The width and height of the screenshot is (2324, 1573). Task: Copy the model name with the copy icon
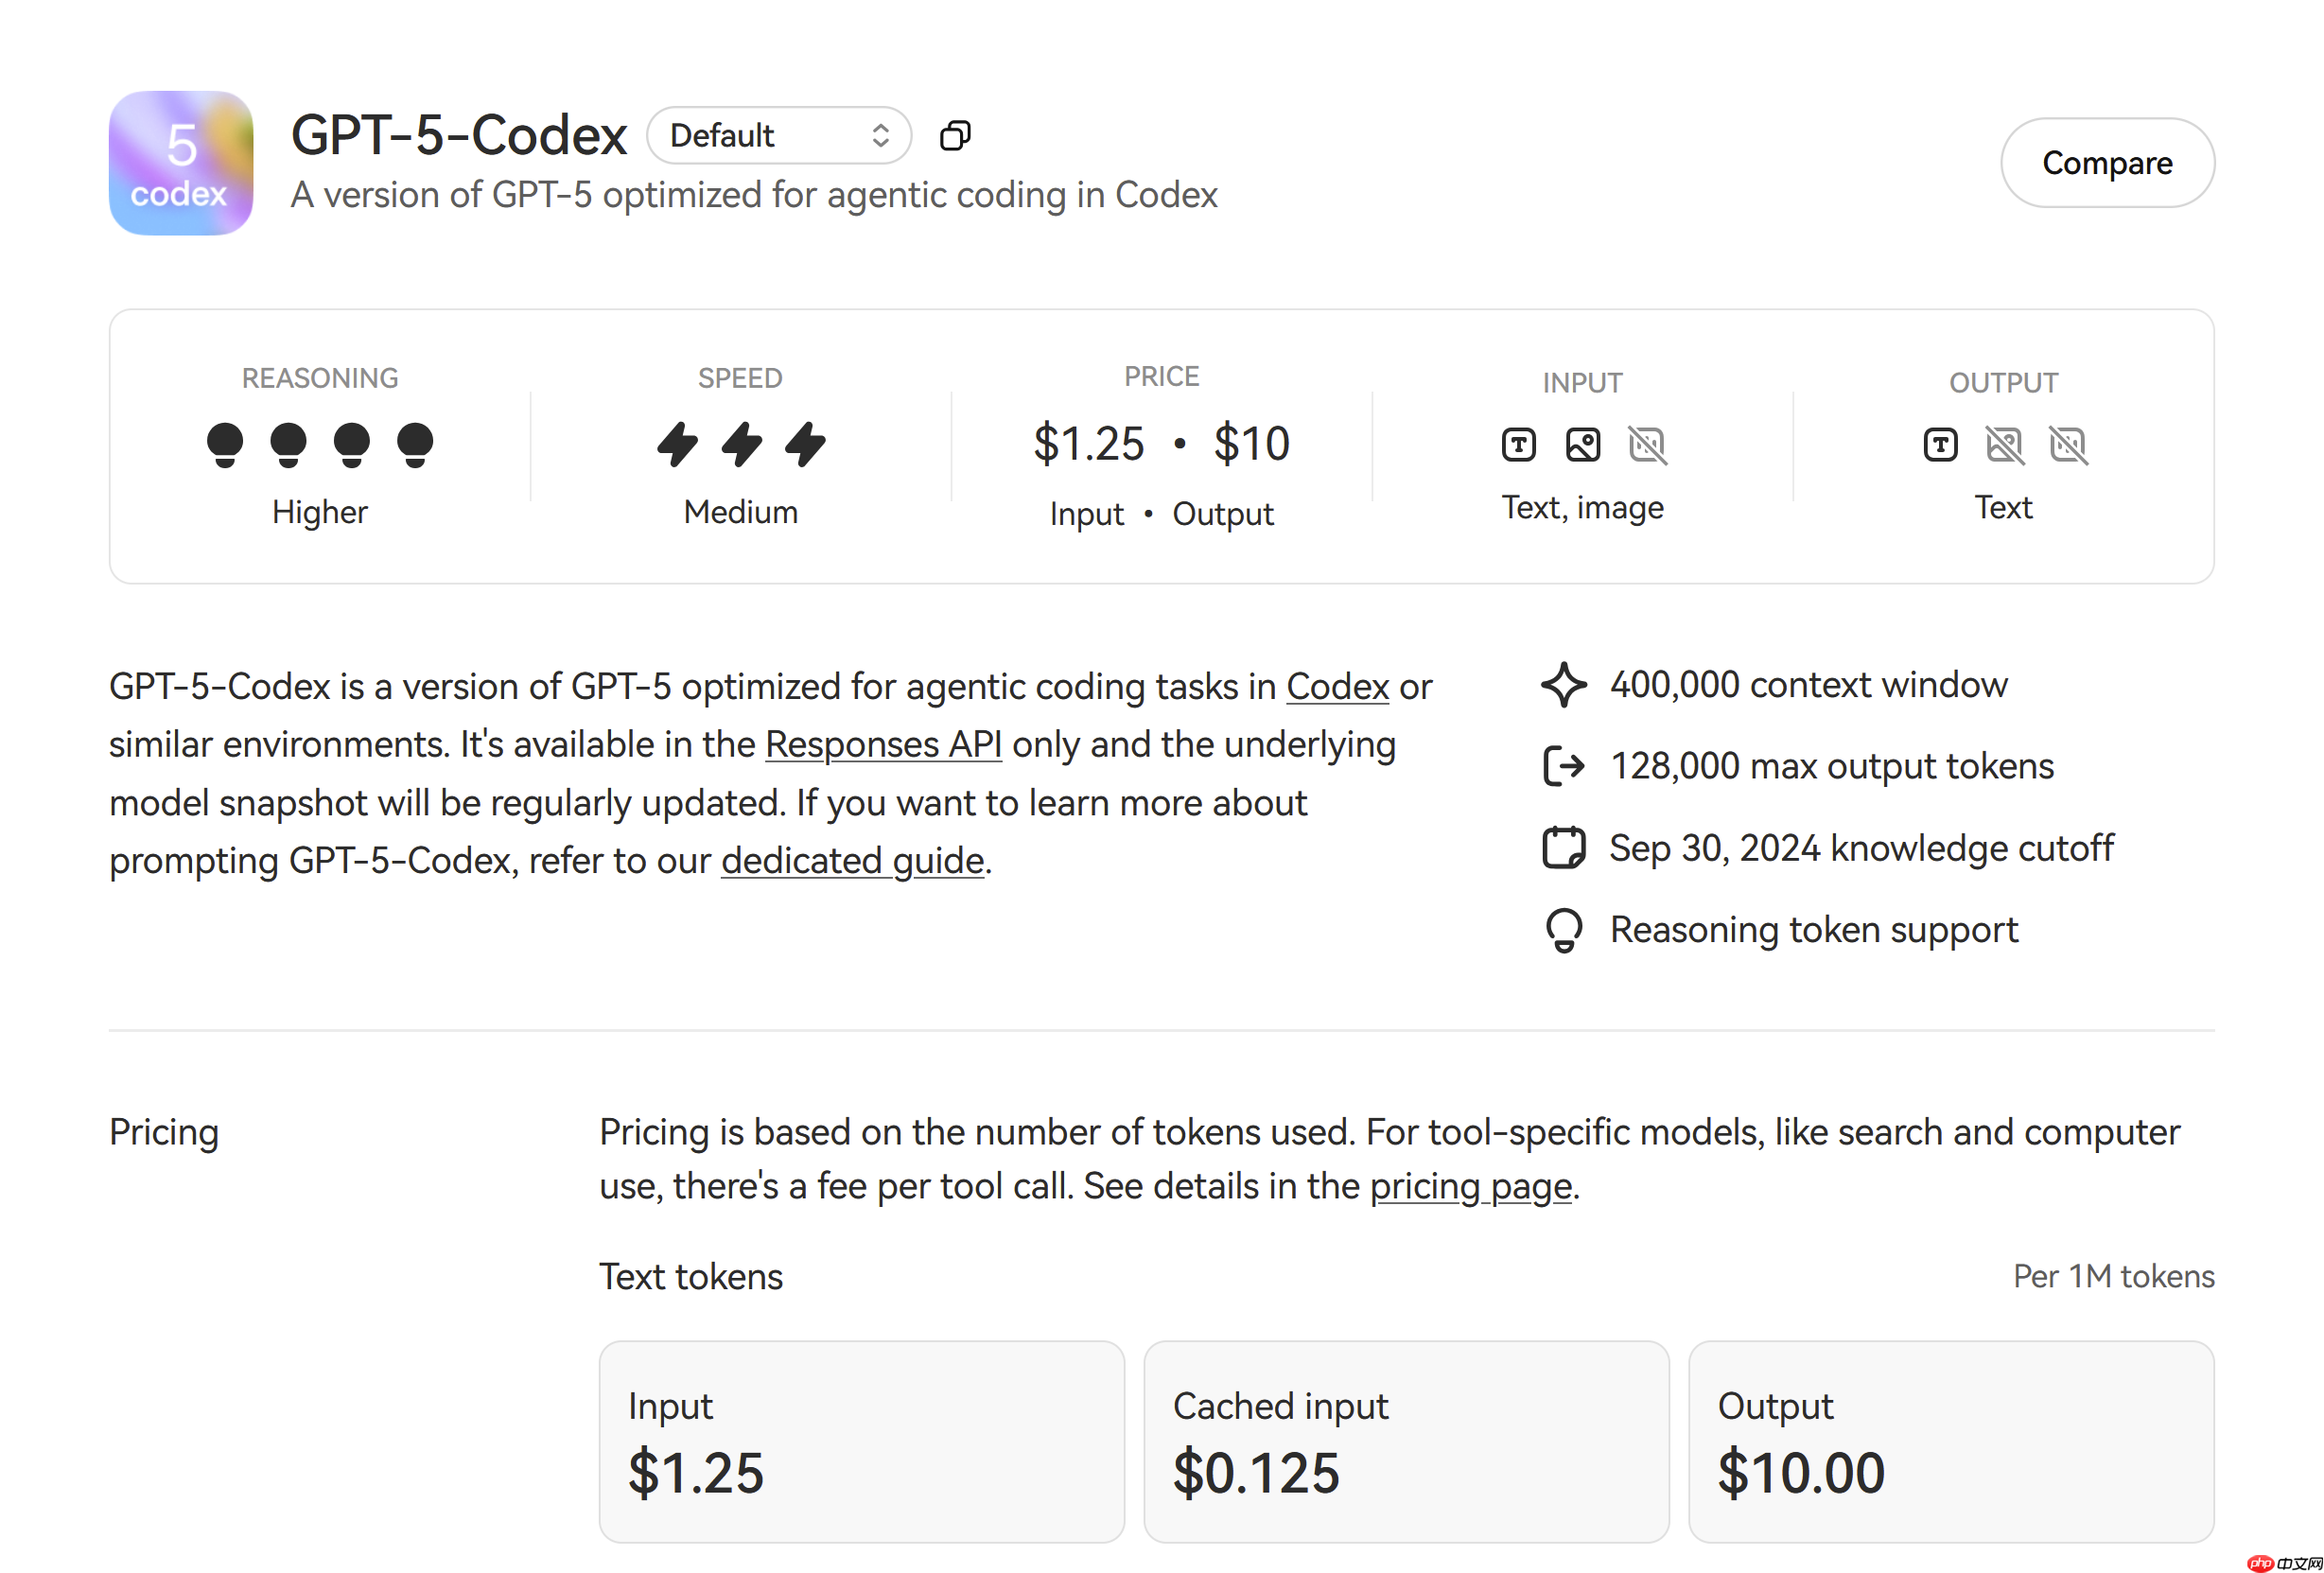click(x=955, y=135)
